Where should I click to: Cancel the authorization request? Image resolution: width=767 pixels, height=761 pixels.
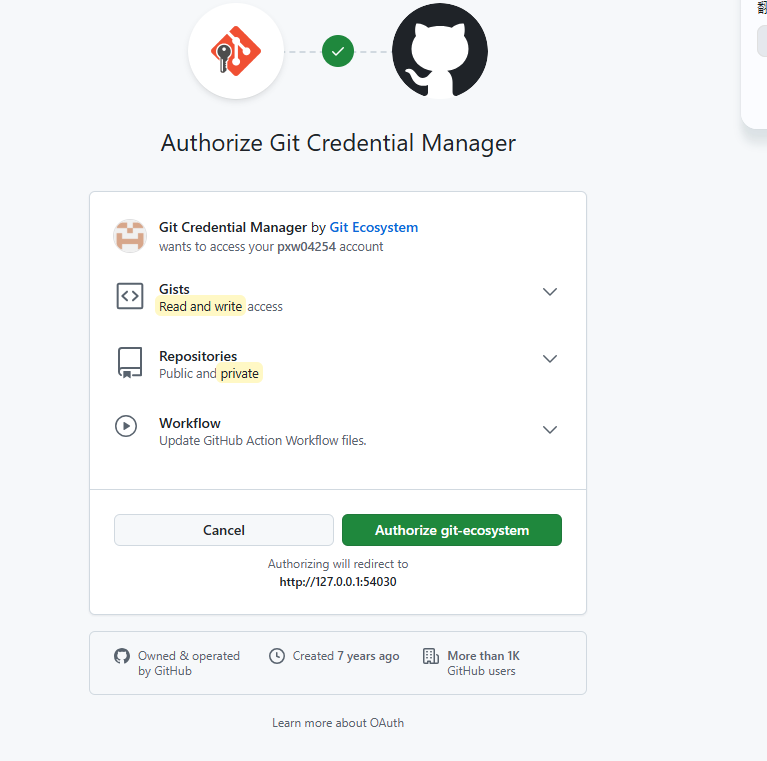coord(224,530)
